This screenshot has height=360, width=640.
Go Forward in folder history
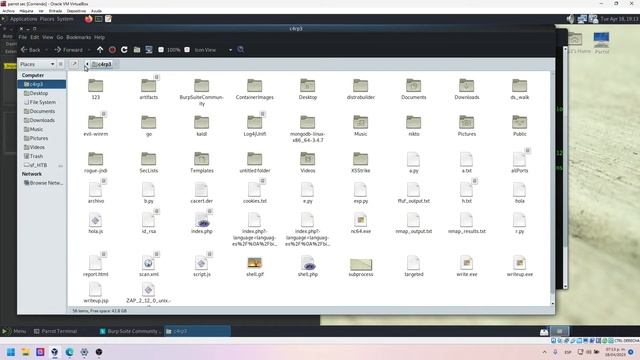[x=69, y=50]
